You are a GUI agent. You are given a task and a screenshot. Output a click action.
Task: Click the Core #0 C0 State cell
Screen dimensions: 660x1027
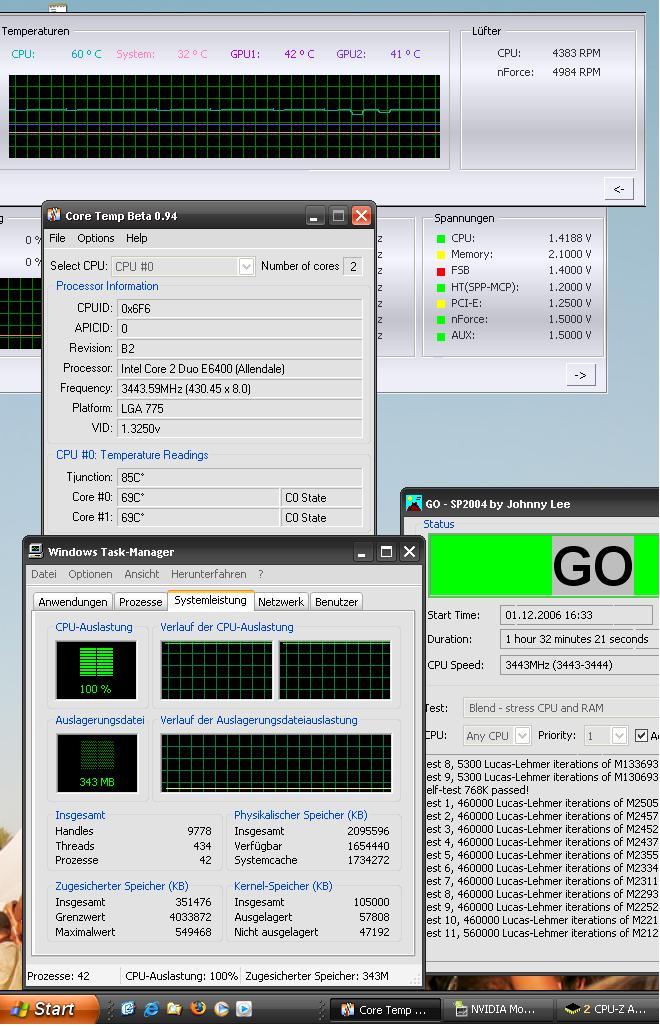pyautogui.click(x=321, y=498)
